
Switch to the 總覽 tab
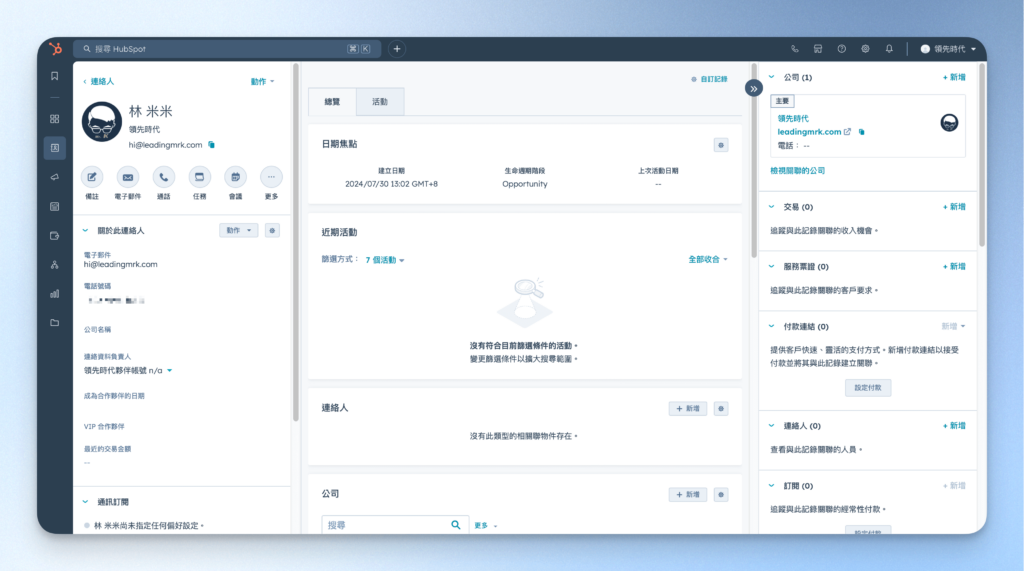click(x=332, y=102)
